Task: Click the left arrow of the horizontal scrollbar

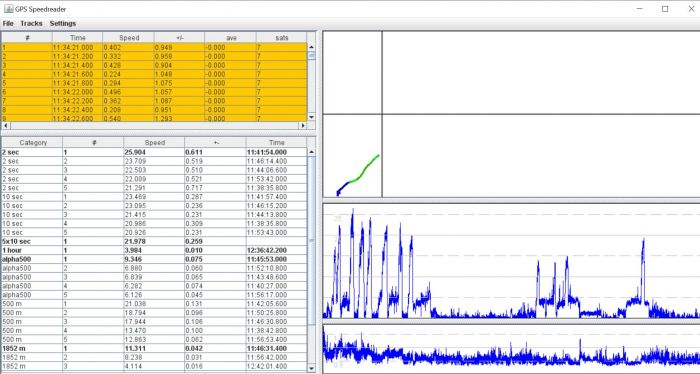Action: [5, 125]
